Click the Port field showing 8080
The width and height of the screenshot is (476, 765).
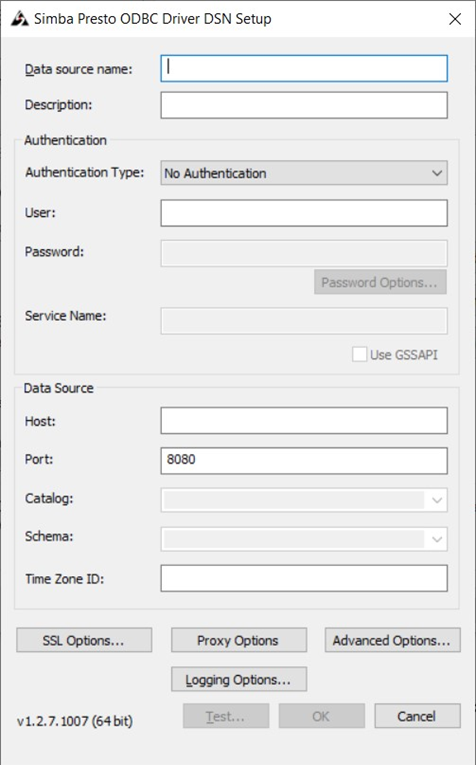click(304, 461)
